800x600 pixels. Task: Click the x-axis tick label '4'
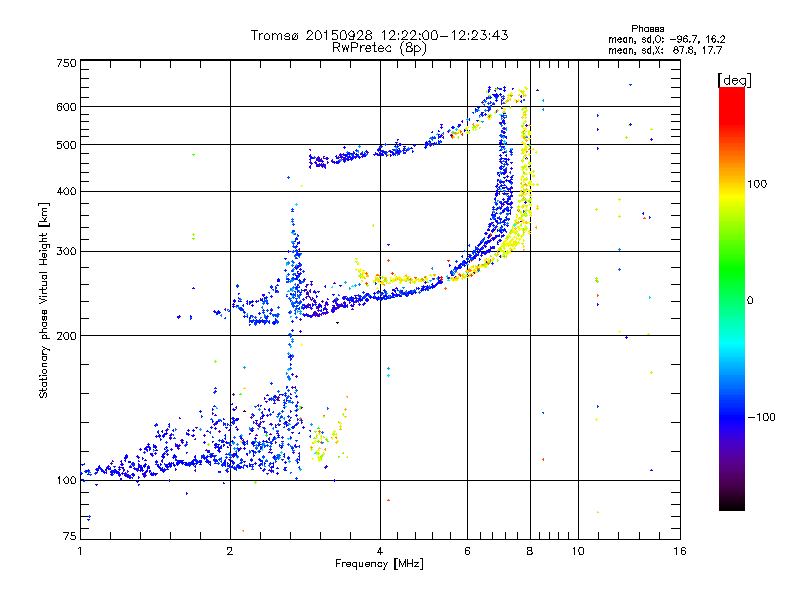click(x=380, y=551)
